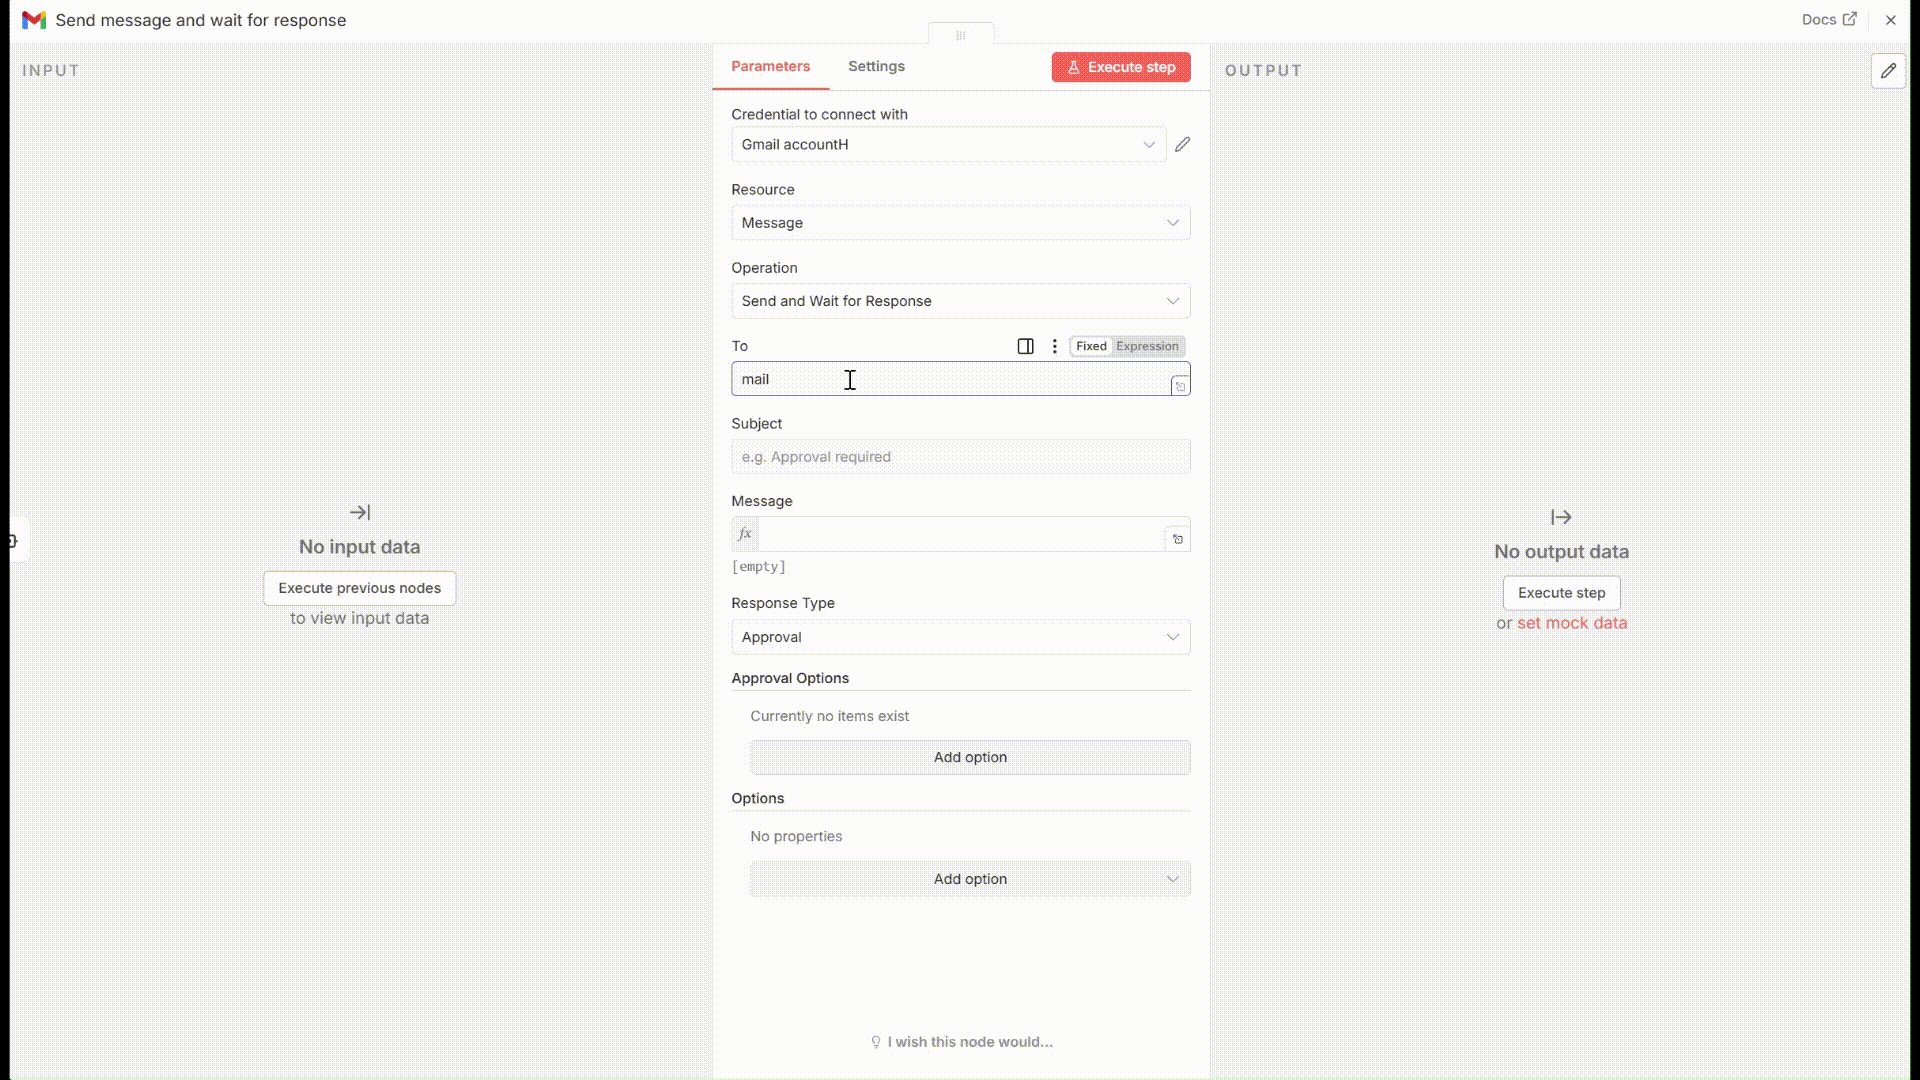Click the panel drag handle above the tabs
This screenshot has height=1080, width=1920.
coord(960,35)
